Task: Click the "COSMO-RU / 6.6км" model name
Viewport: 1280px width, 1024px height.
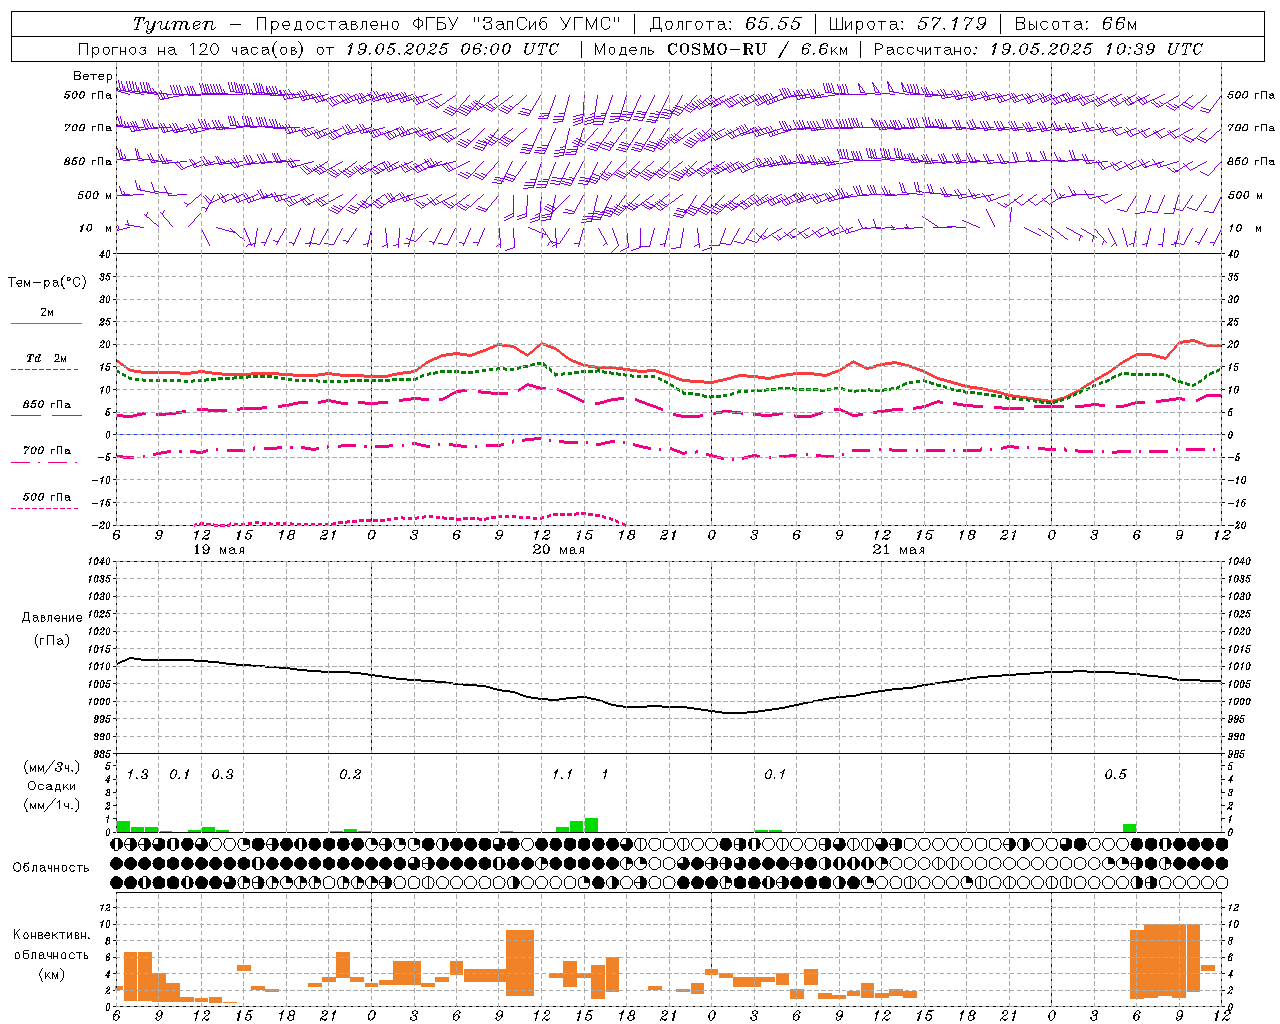Action: tap(757, 49)
